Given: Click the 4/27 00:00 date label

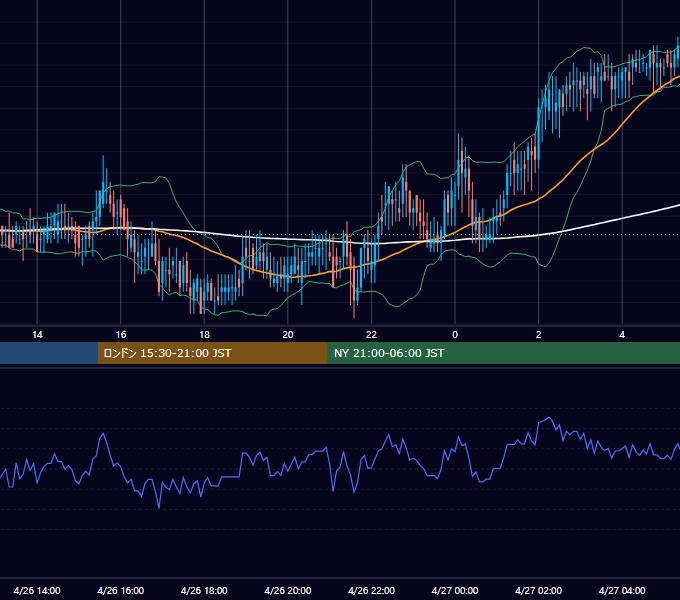Looking at the screenshot, I should click(x=455, y=590).
